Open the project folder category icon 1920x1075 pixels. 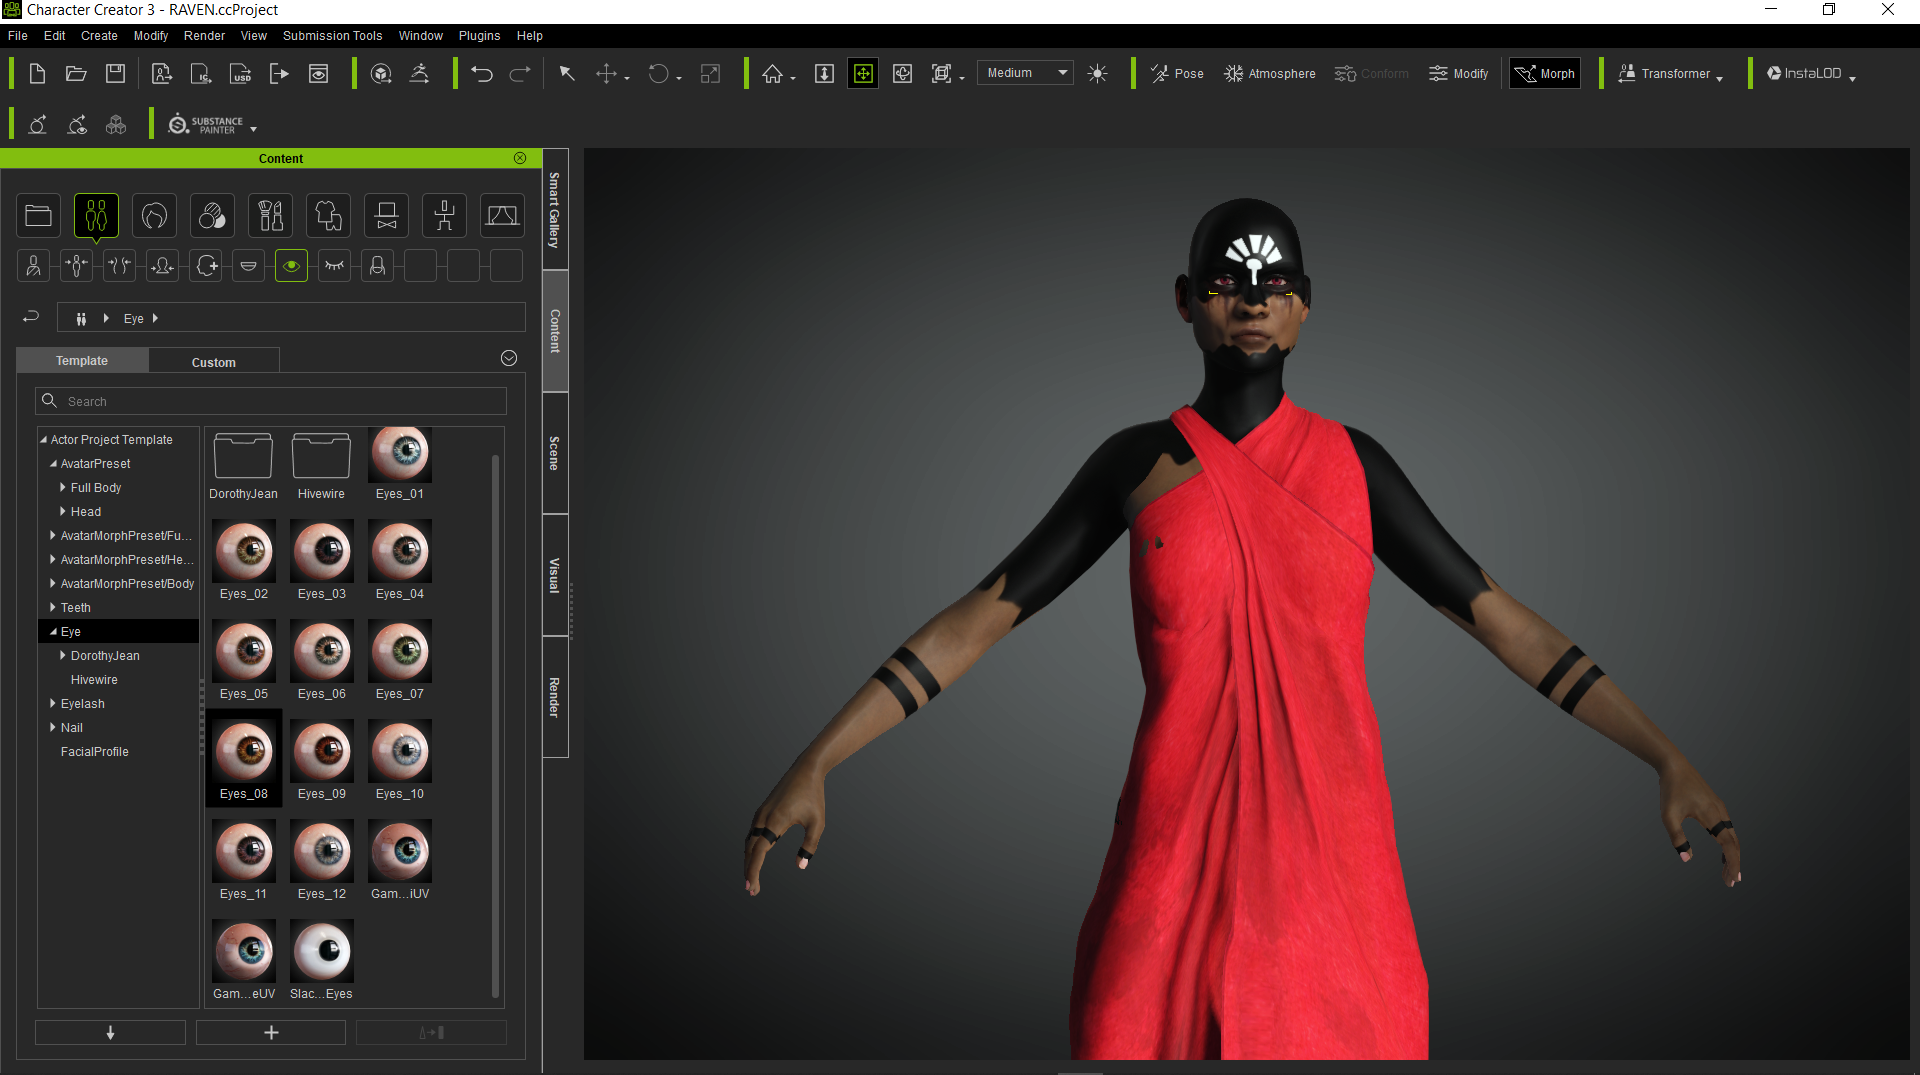(38, 215)
